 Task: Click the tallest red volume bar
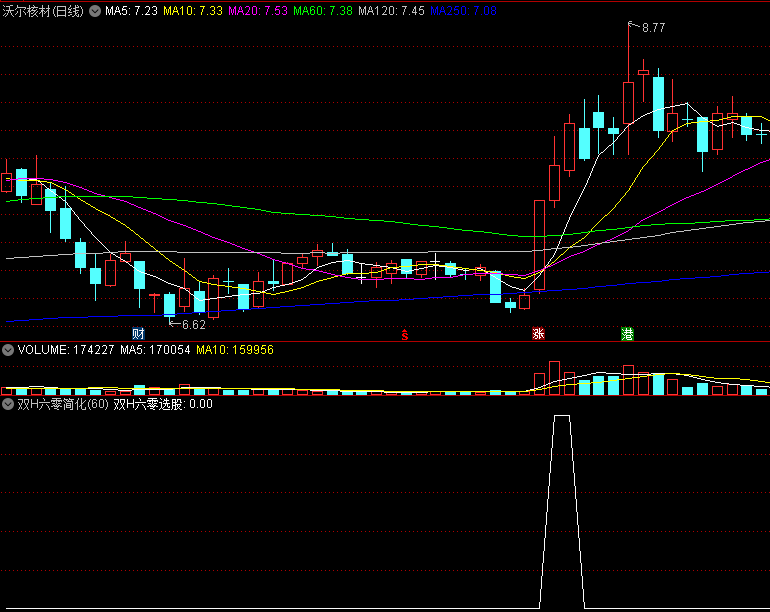(554, 378)
